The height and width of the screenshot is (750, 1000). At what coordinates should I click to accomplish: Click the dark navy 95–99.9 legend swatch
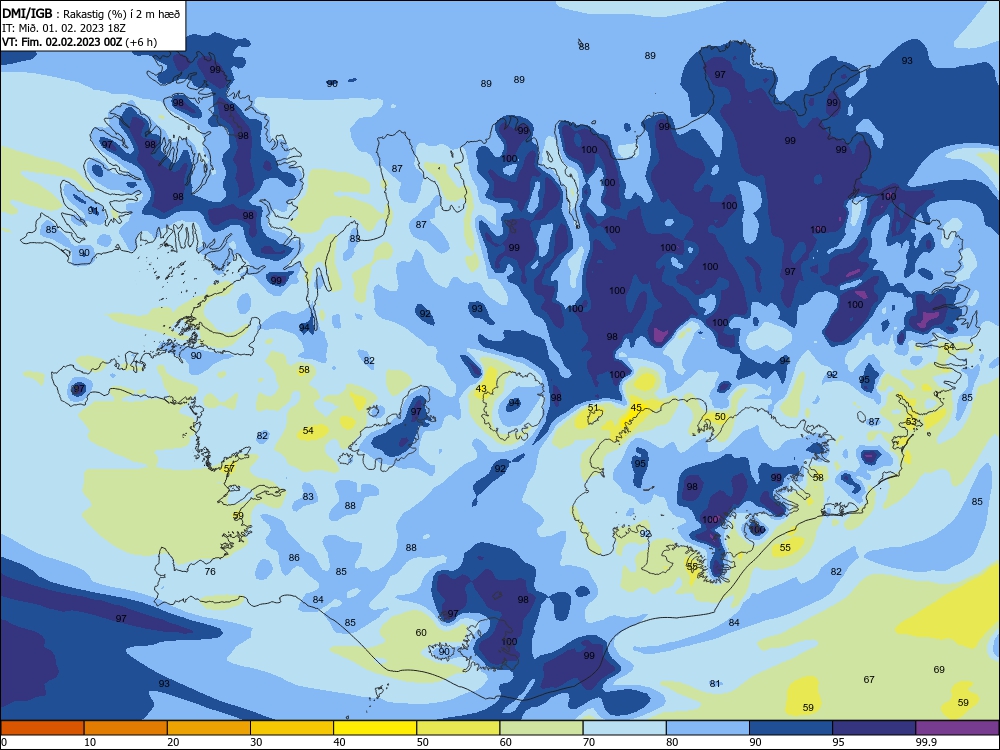(874, 728)
